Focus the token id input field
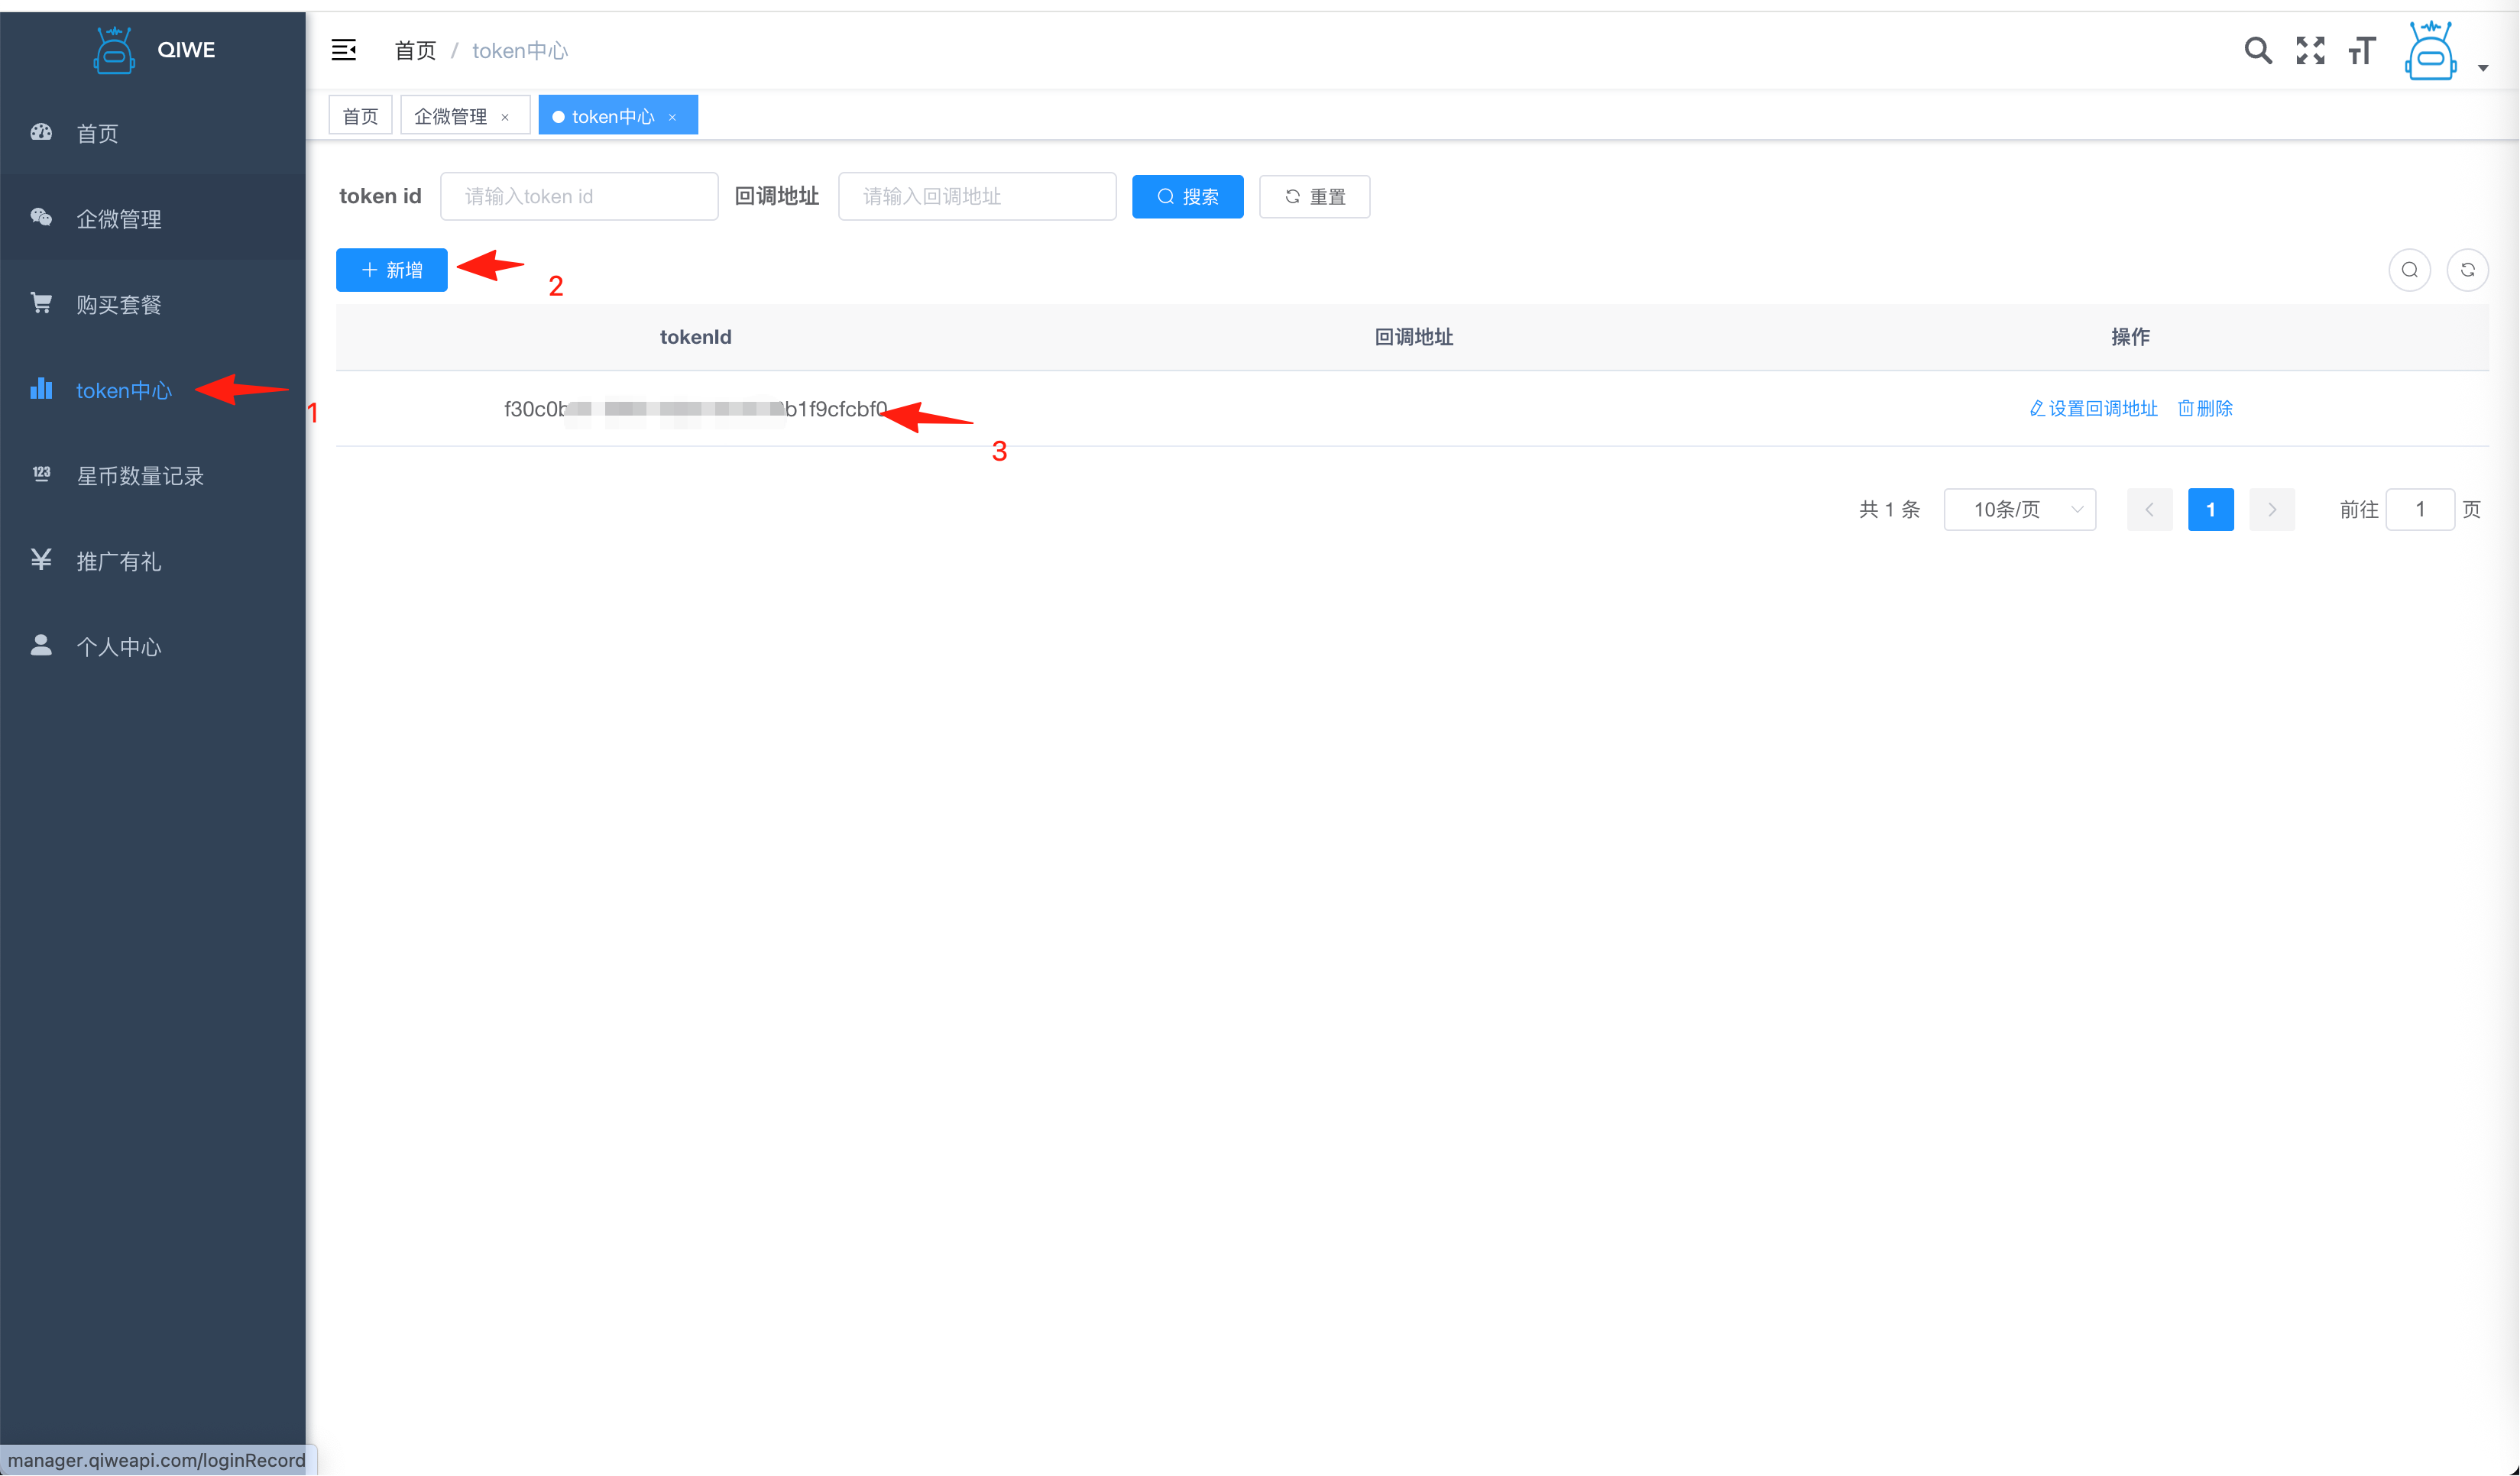This screenshot has width=2520, height=1476. tap(579, 196)
